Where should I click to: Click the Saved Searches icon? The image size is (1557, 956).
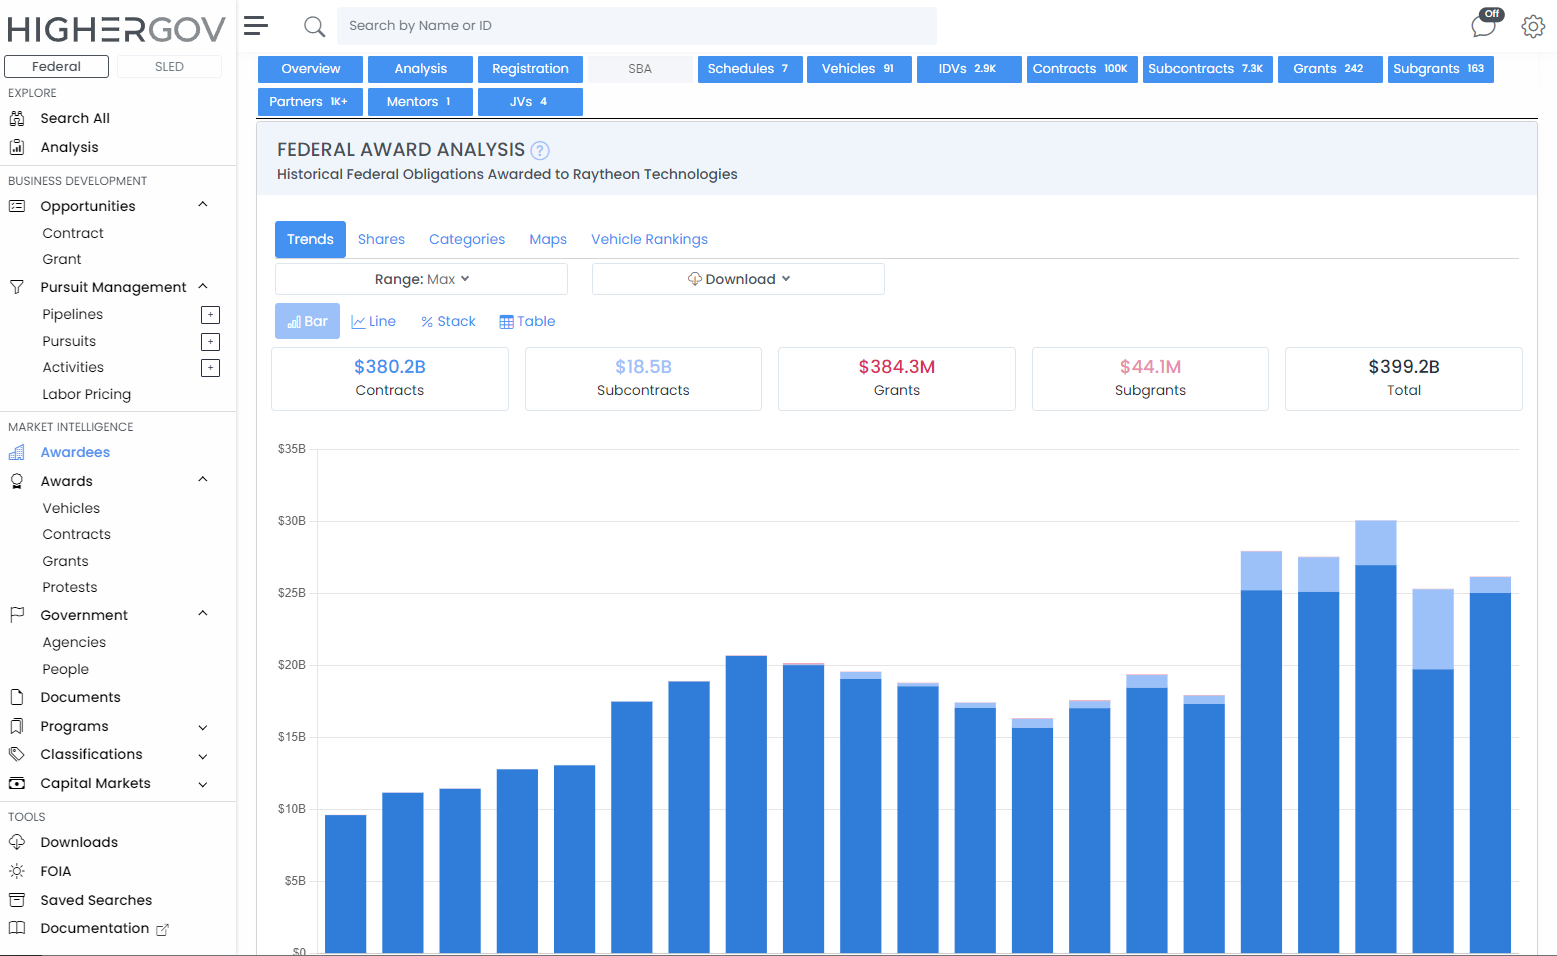[x=17, y=900]
